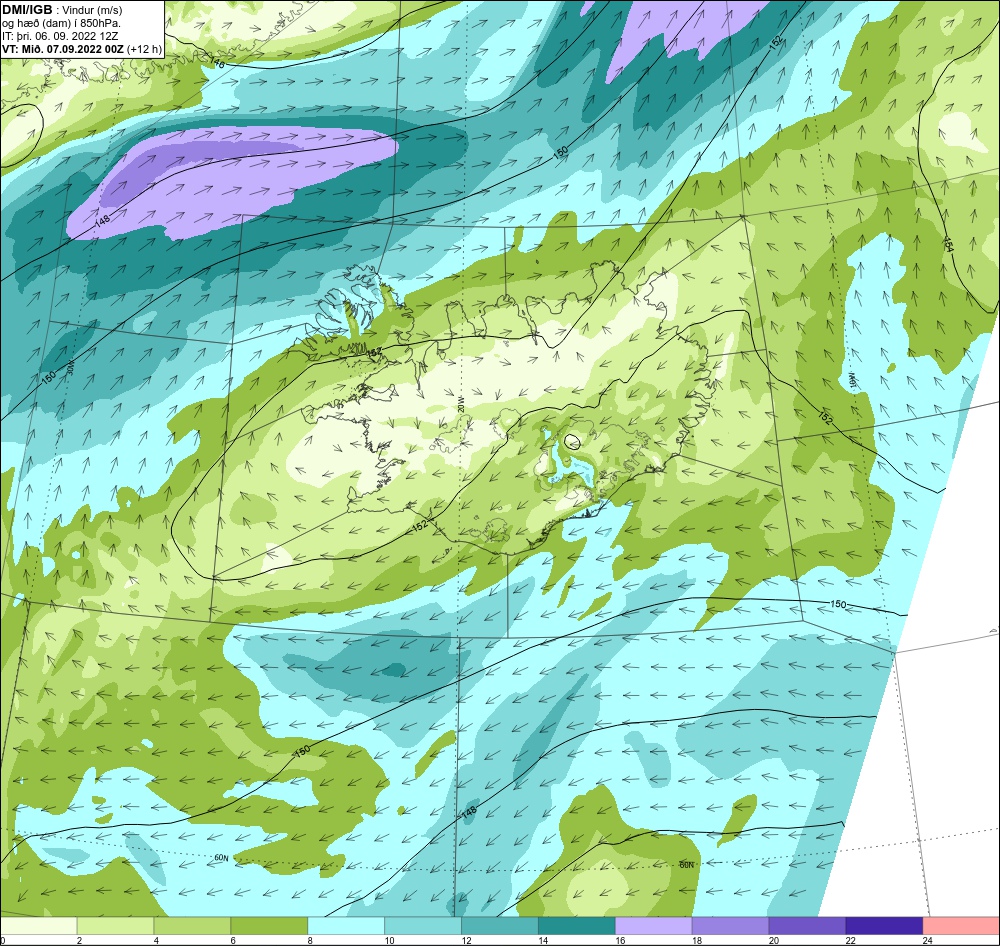
Task: Click the 16–18 m/s lavender legend swatch
Action: pyautogui.click(x=654, y=926)
